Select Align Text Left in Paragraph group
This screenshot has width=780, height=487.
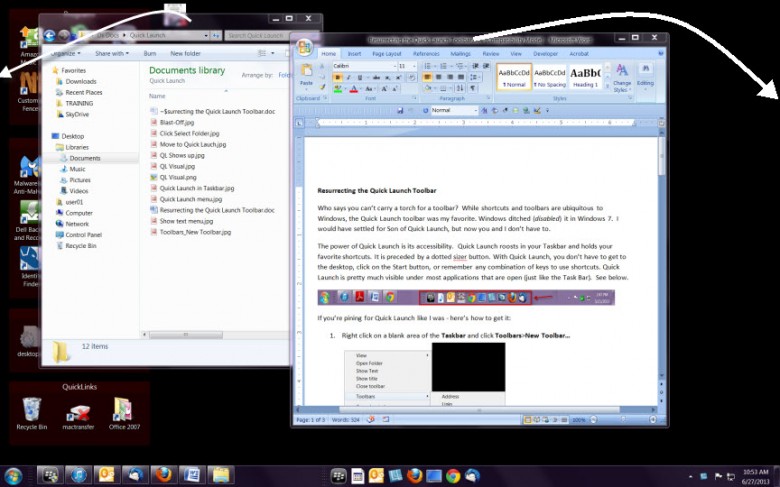(427, 78)
